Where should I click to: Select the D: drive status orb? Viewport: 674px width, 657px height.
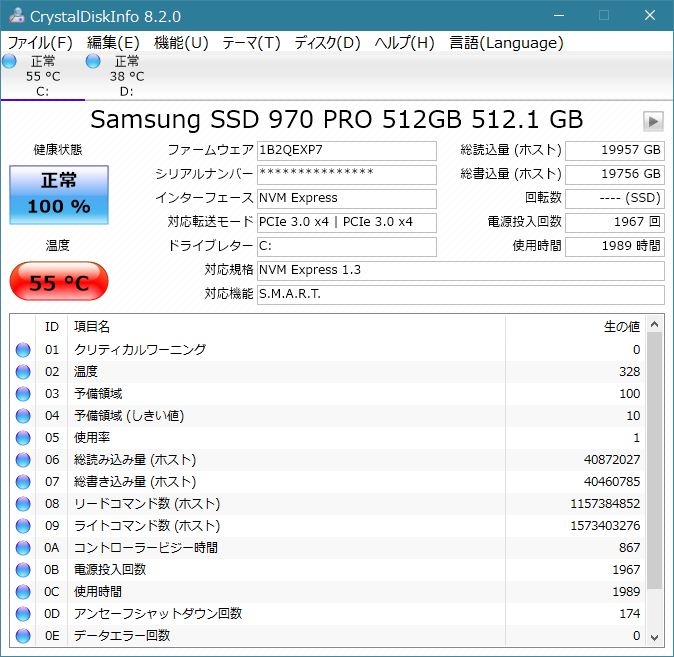coord(93,62)
